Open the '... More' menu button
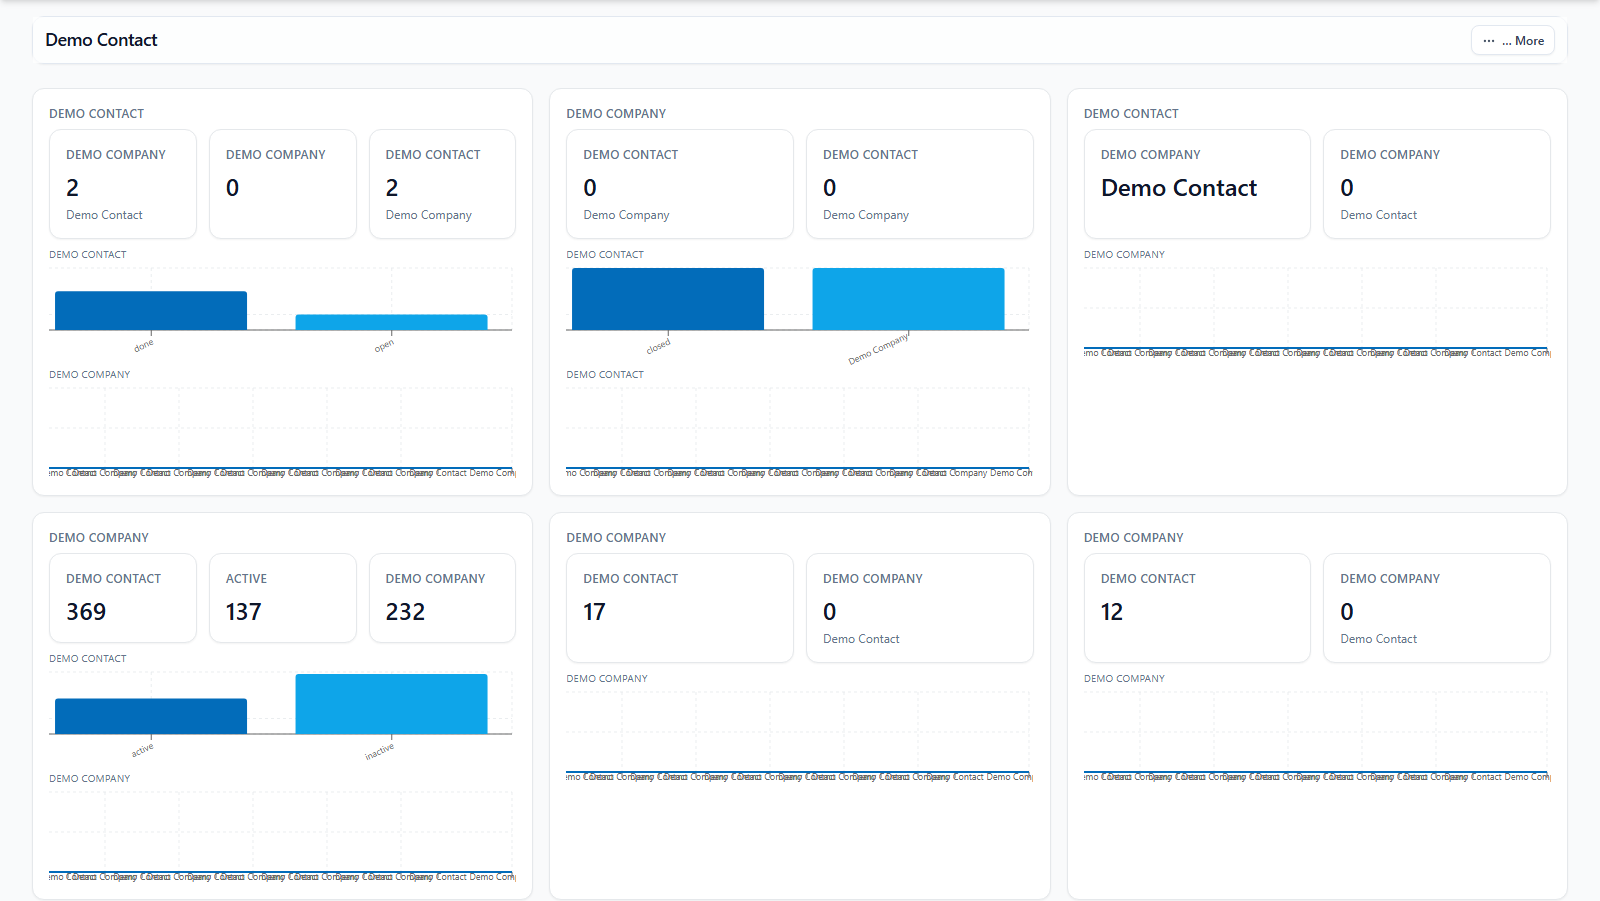Image resolution: width=1600 pixels, height=901 pixels. [1512, 40]
